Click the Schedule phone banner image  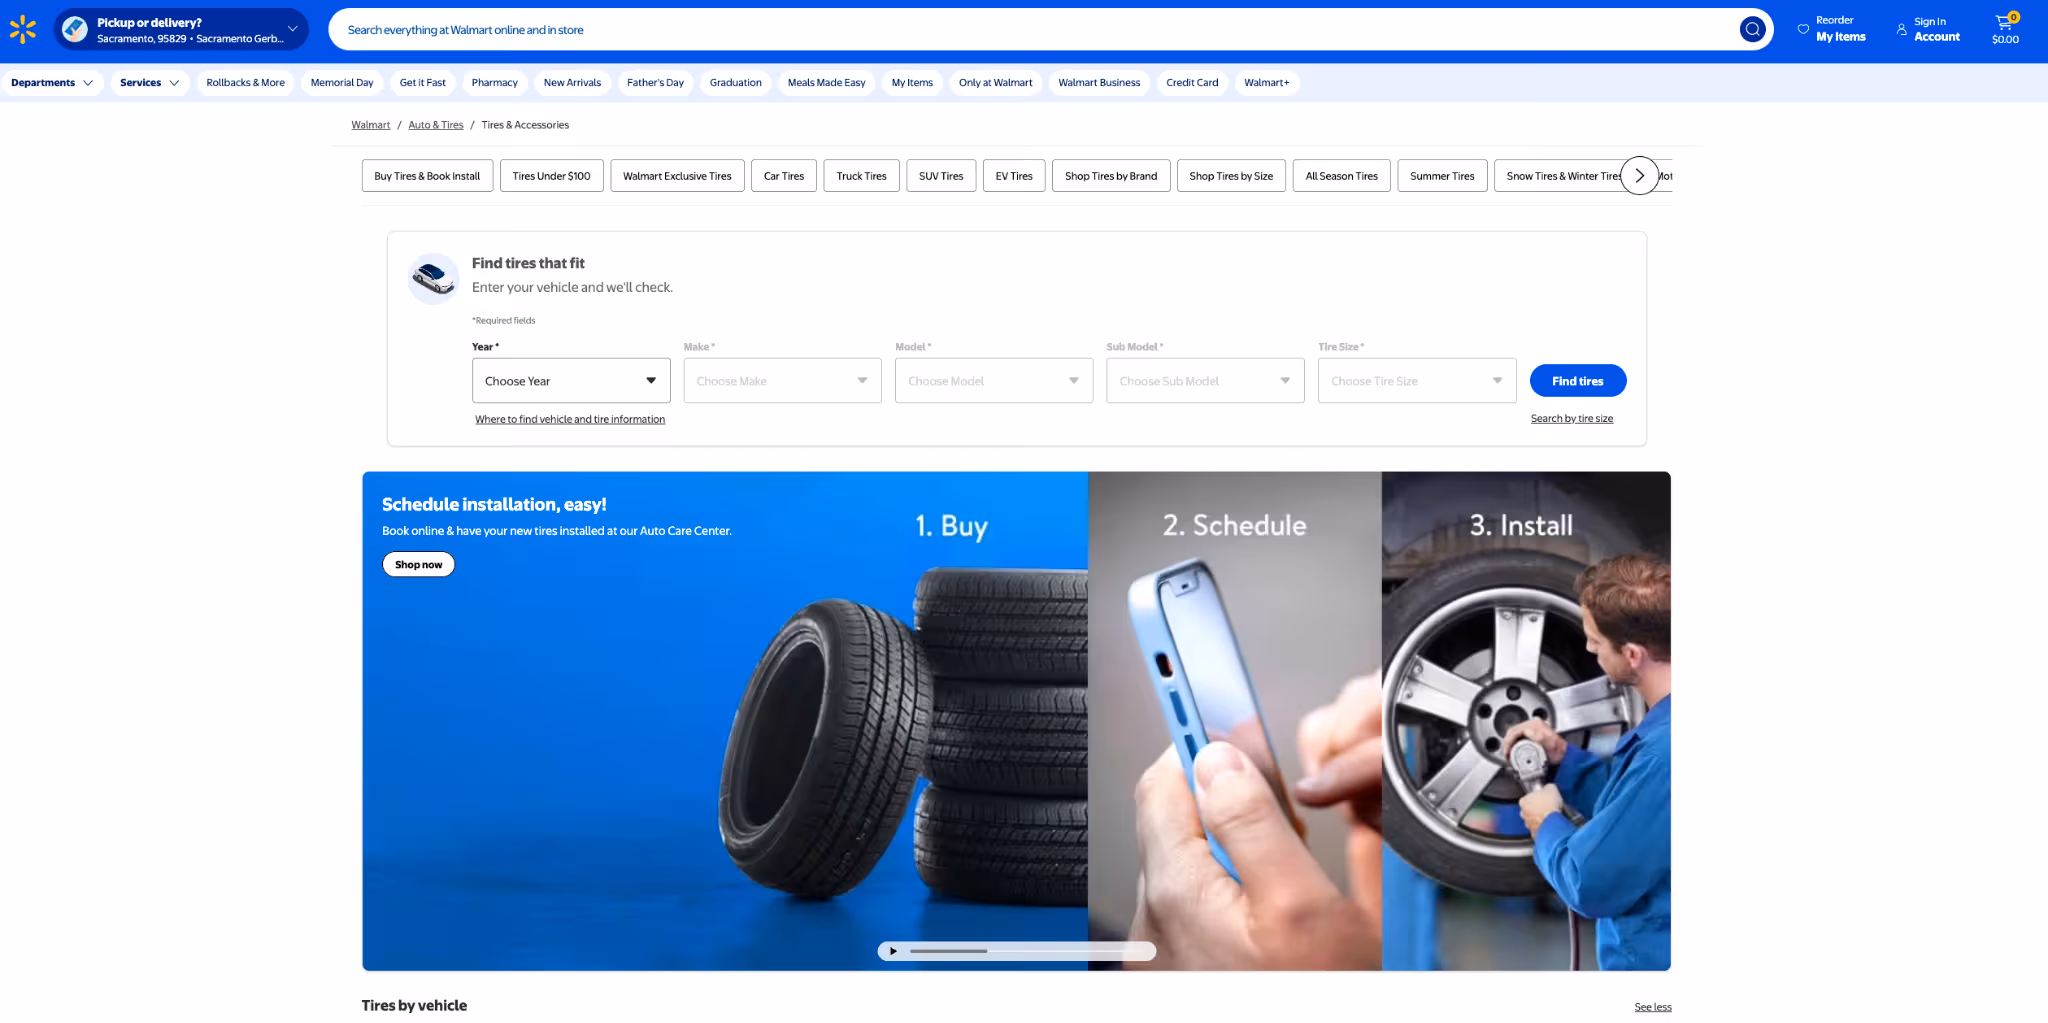[x=1235, y=720]
